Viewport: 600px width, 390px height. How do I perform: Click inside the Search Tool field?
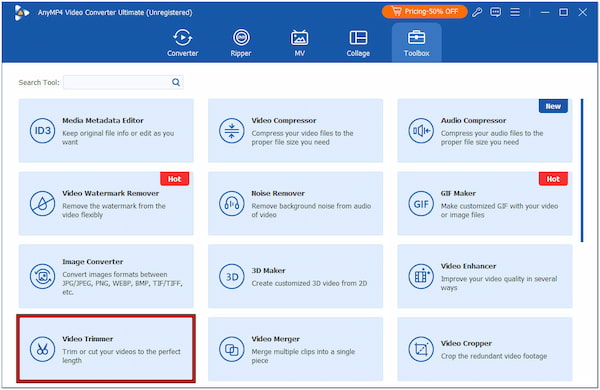tap(123, 82)
